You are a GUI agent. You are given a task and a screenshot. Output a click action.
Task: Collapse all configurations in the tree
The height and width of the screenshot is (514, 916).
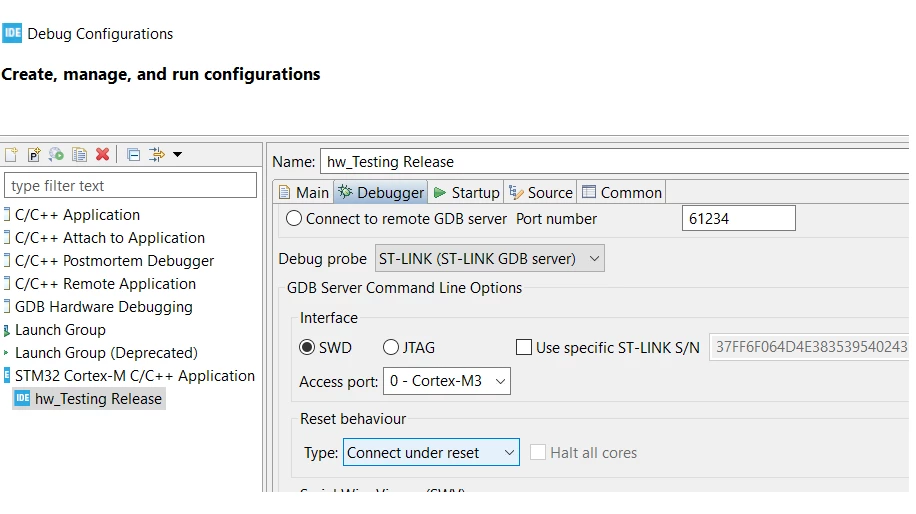[x=133, y=155]
